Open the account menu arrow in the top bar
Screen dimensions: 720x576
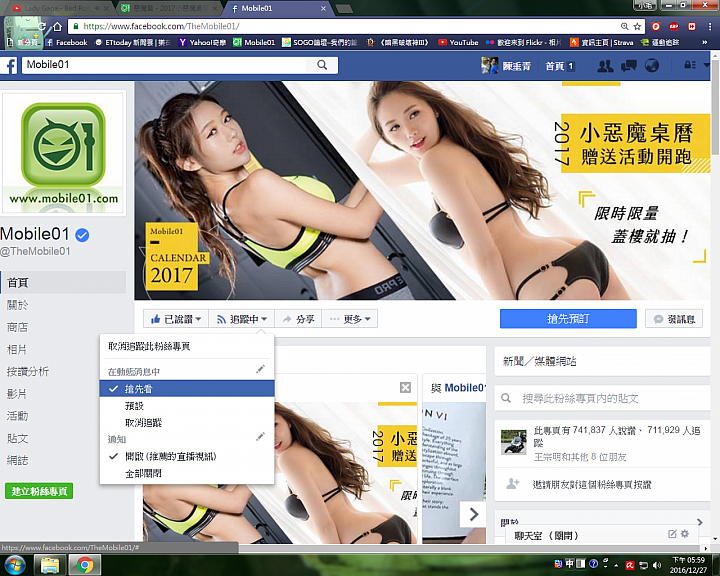coord(707,66)
